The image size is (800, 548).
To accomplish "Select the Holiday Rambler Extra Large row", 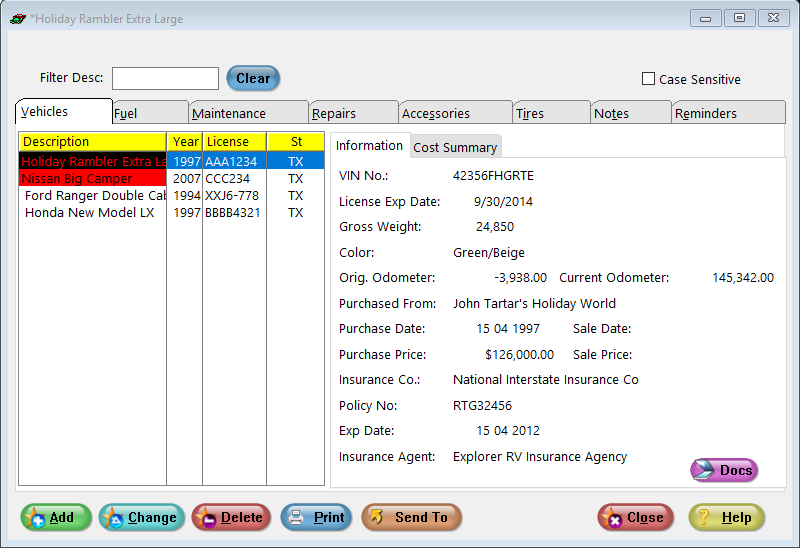I will 171,161.
